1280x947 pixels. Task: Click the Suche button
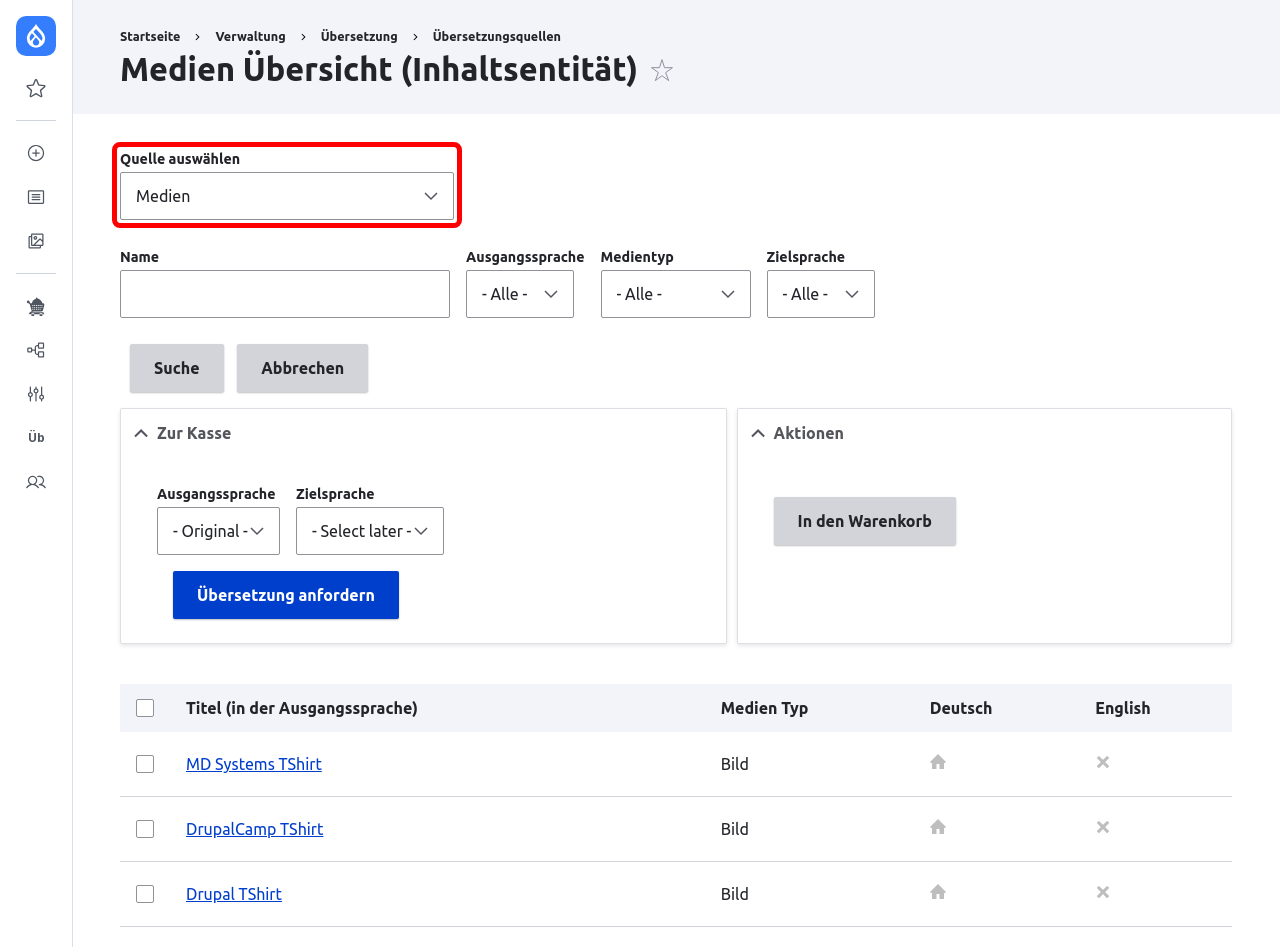[x=177, y=368]
